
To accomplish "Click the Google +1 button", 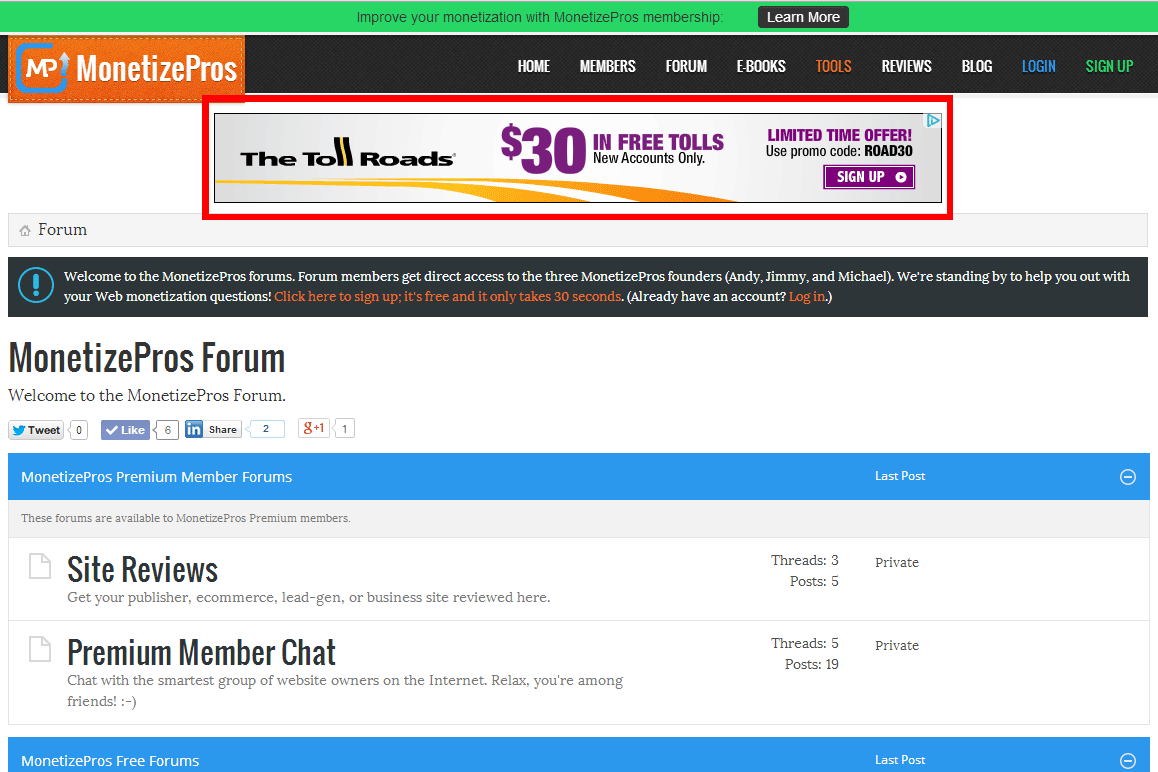I will coord(314,428).
